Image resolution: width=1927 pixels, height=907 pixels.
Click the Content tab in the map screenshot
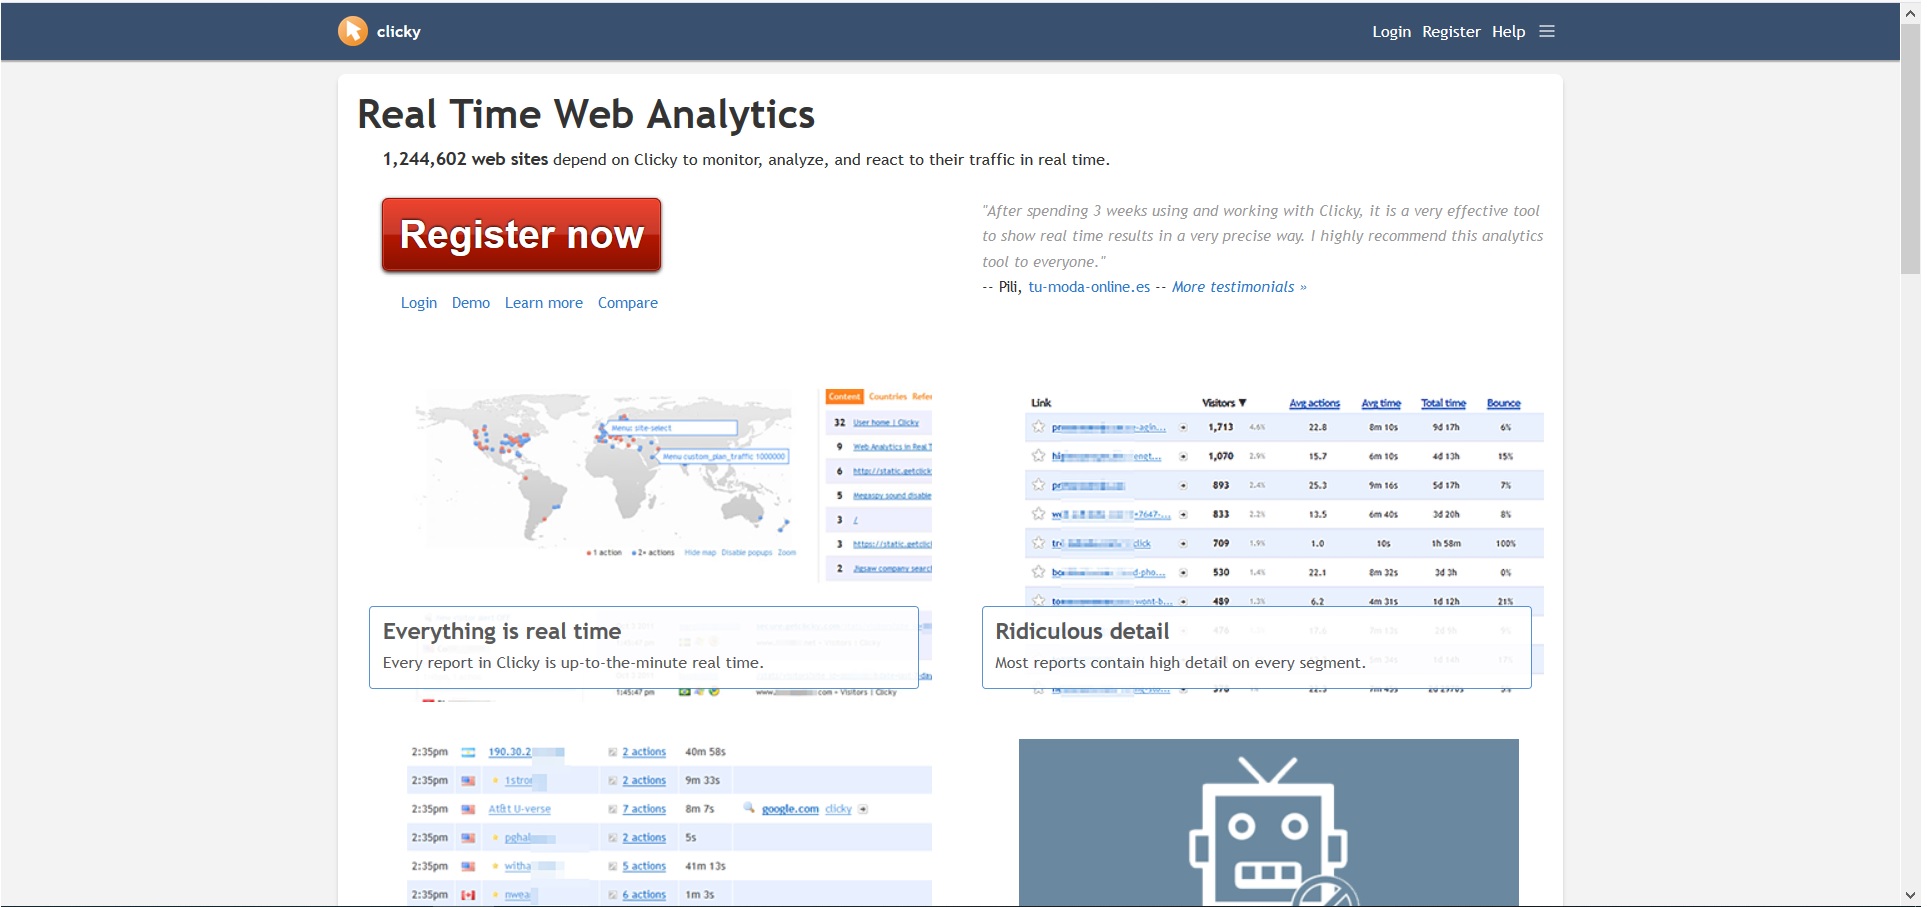[844, 397]
